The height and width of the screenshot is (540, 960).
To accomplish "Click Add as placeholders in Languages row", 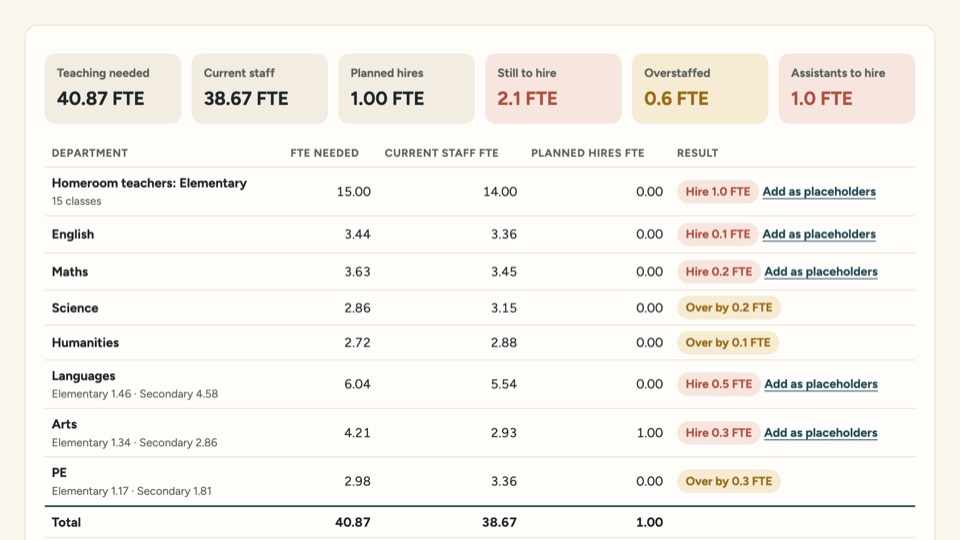I will tap(820, 384).
